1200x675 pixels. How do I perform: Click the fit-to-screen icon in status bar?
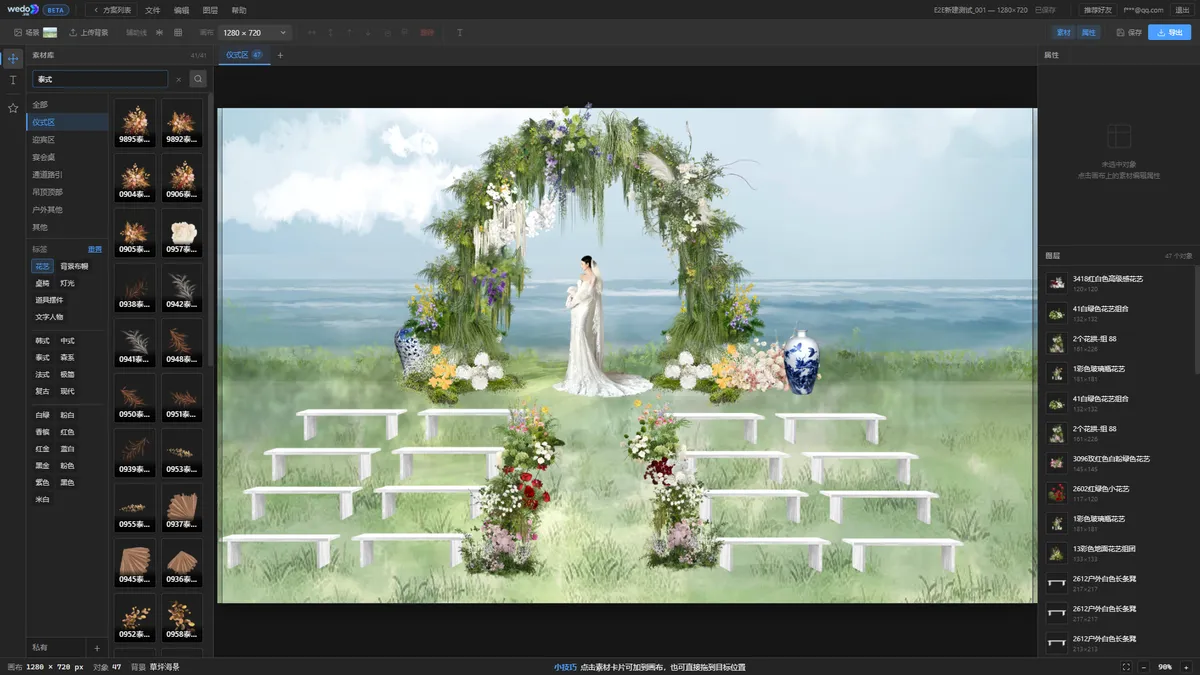pyautogui.click(x=1126, y=667)
